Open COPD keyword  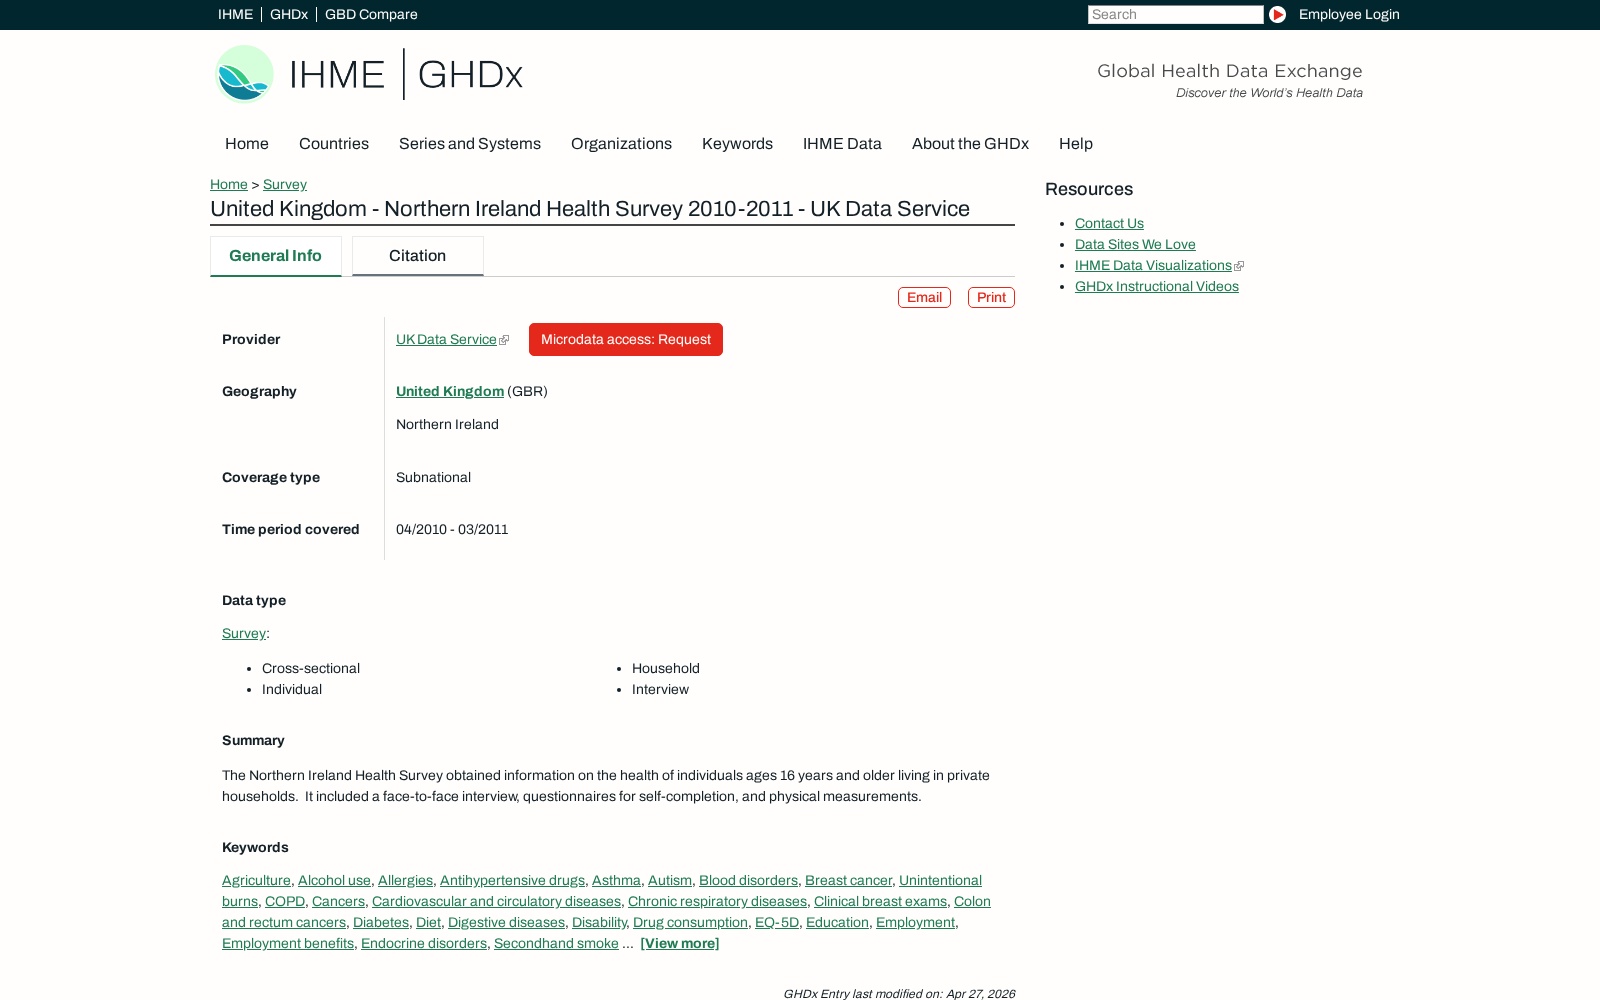click(x=285, y=902)
